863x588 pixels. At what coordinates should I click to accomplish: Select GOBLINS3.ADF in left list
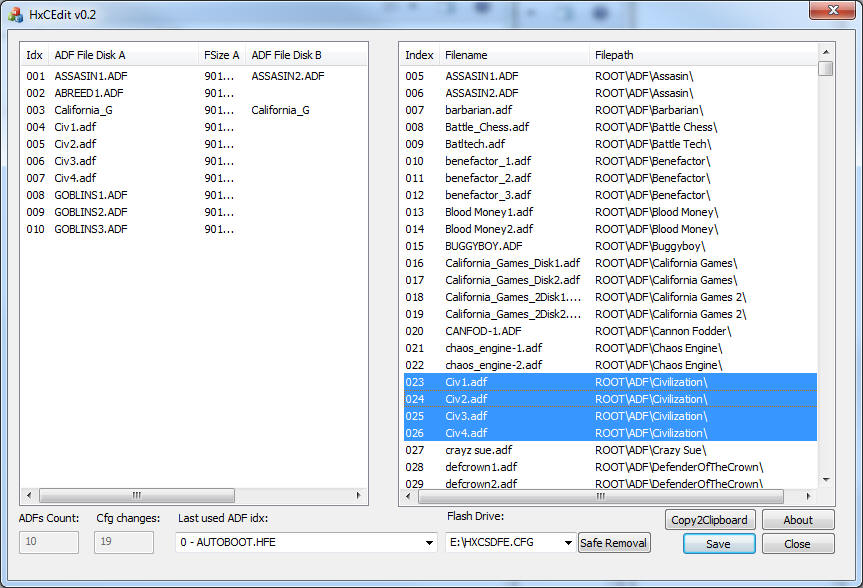tap(90, 230)
